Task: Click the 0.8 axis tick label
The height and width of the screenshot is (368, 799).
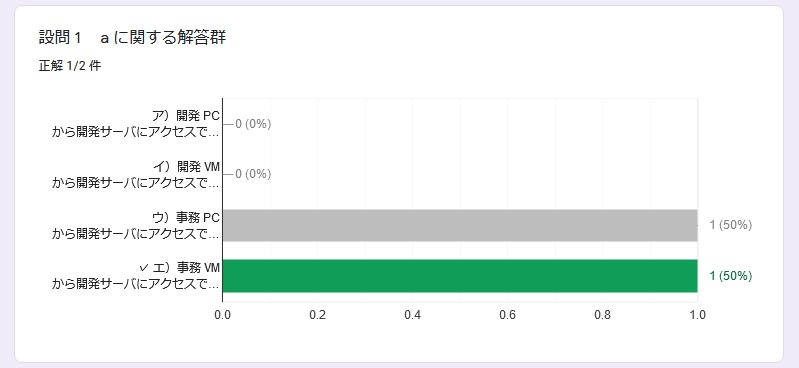Action: (x=602, y=315)
